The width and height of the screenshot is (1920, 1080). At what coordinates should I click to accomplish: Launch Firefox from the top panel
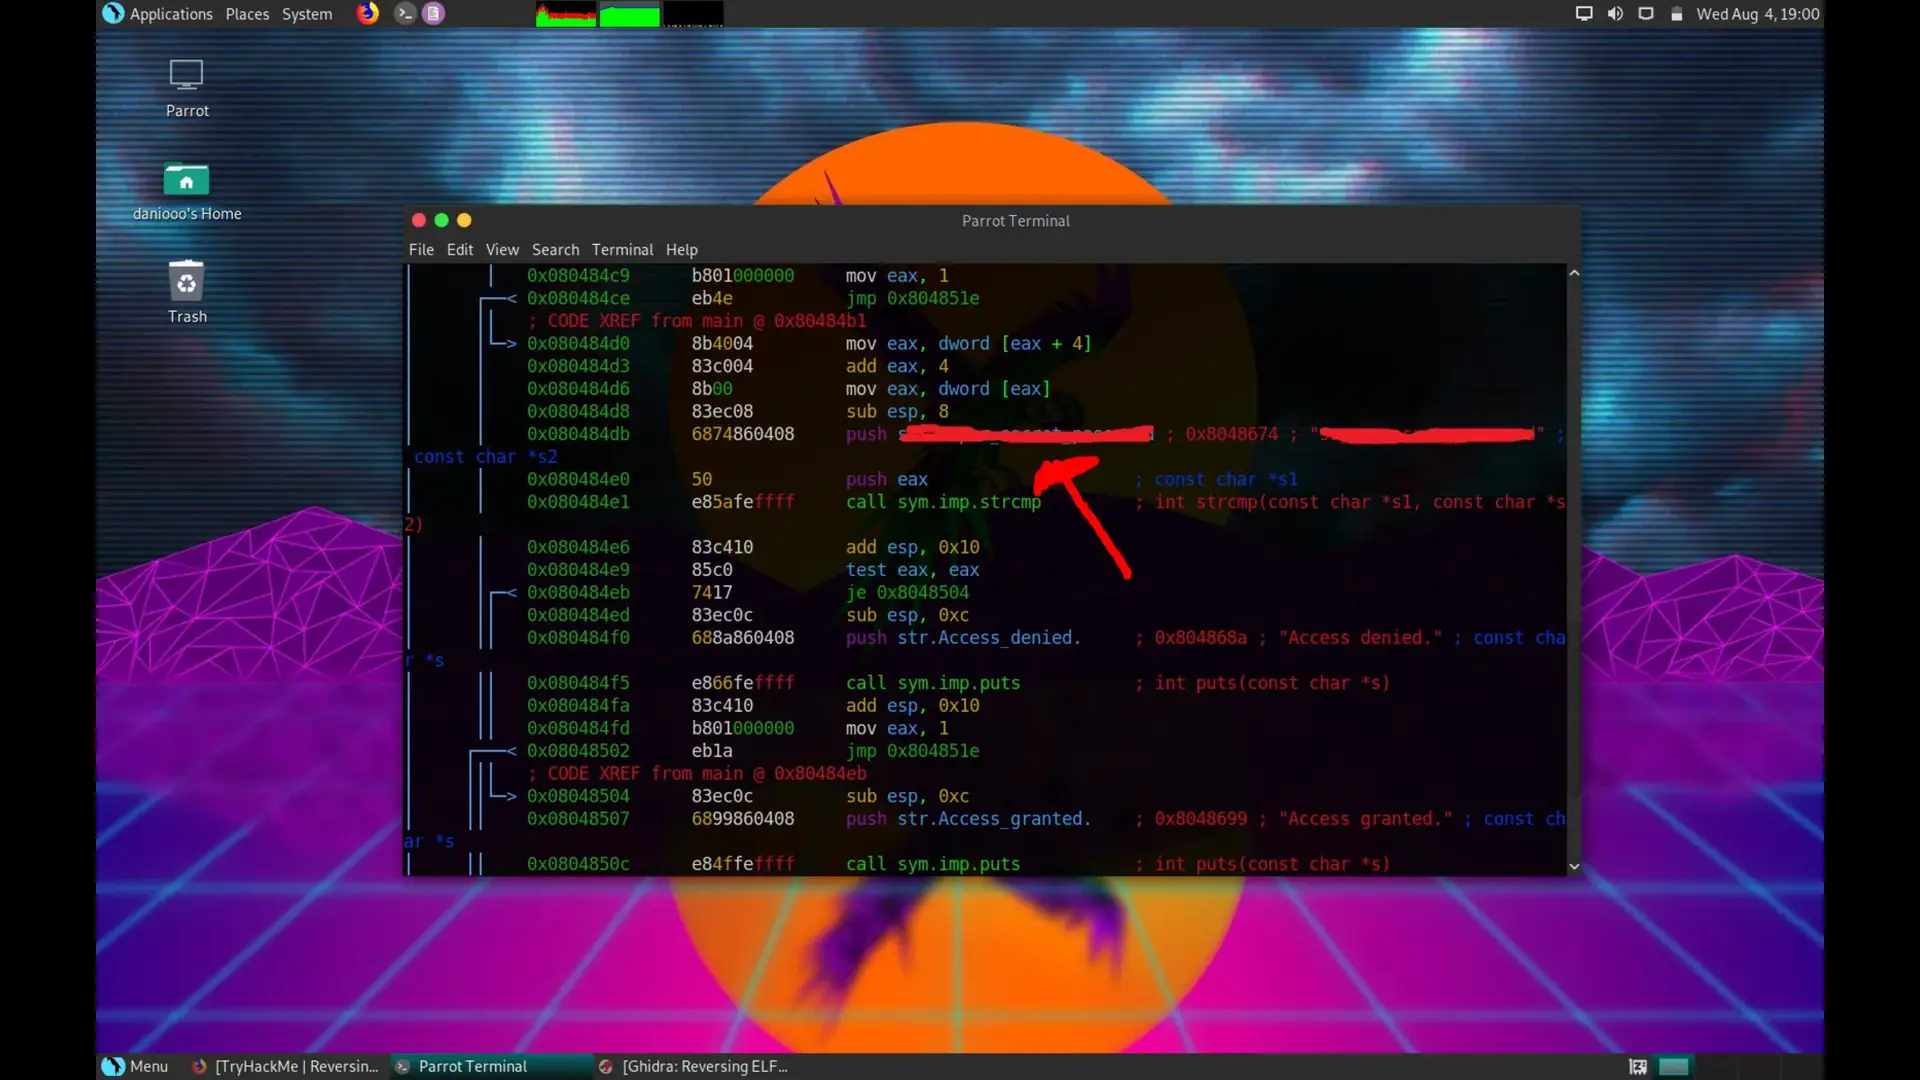coord(368,13)
